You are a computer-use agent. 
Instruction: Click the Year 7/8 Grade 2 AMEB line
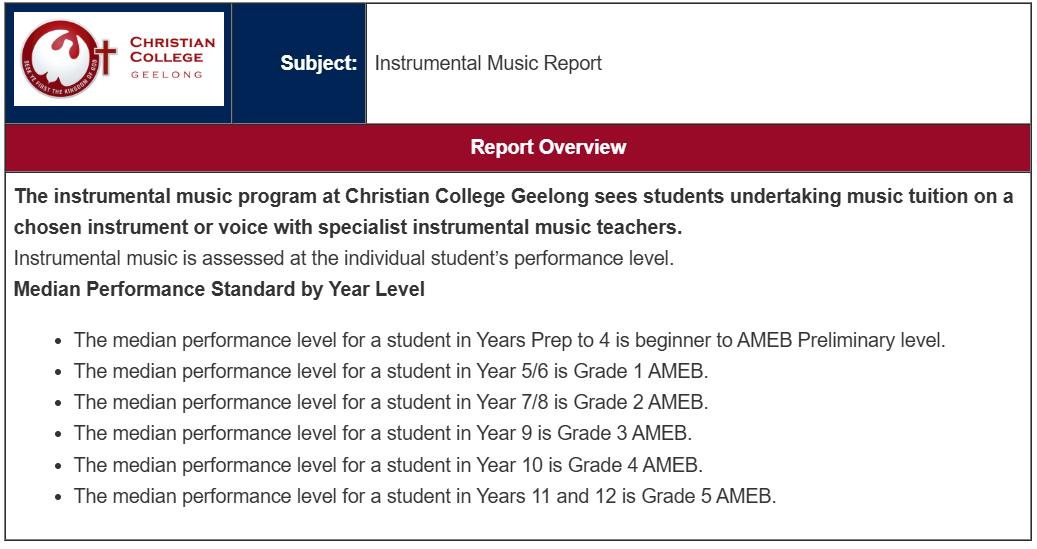click(x=391, y=402)
